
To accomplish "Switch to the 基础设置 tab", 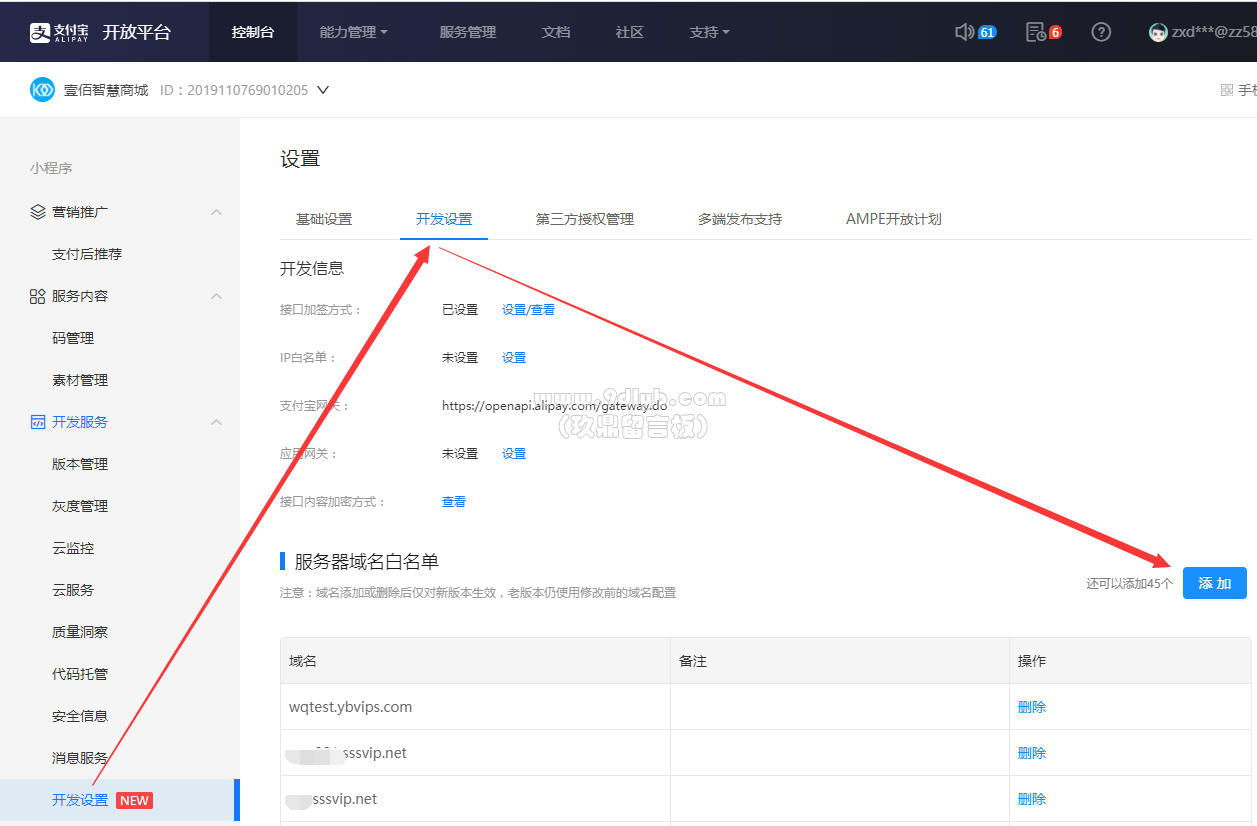I will (x=324, y=219).
